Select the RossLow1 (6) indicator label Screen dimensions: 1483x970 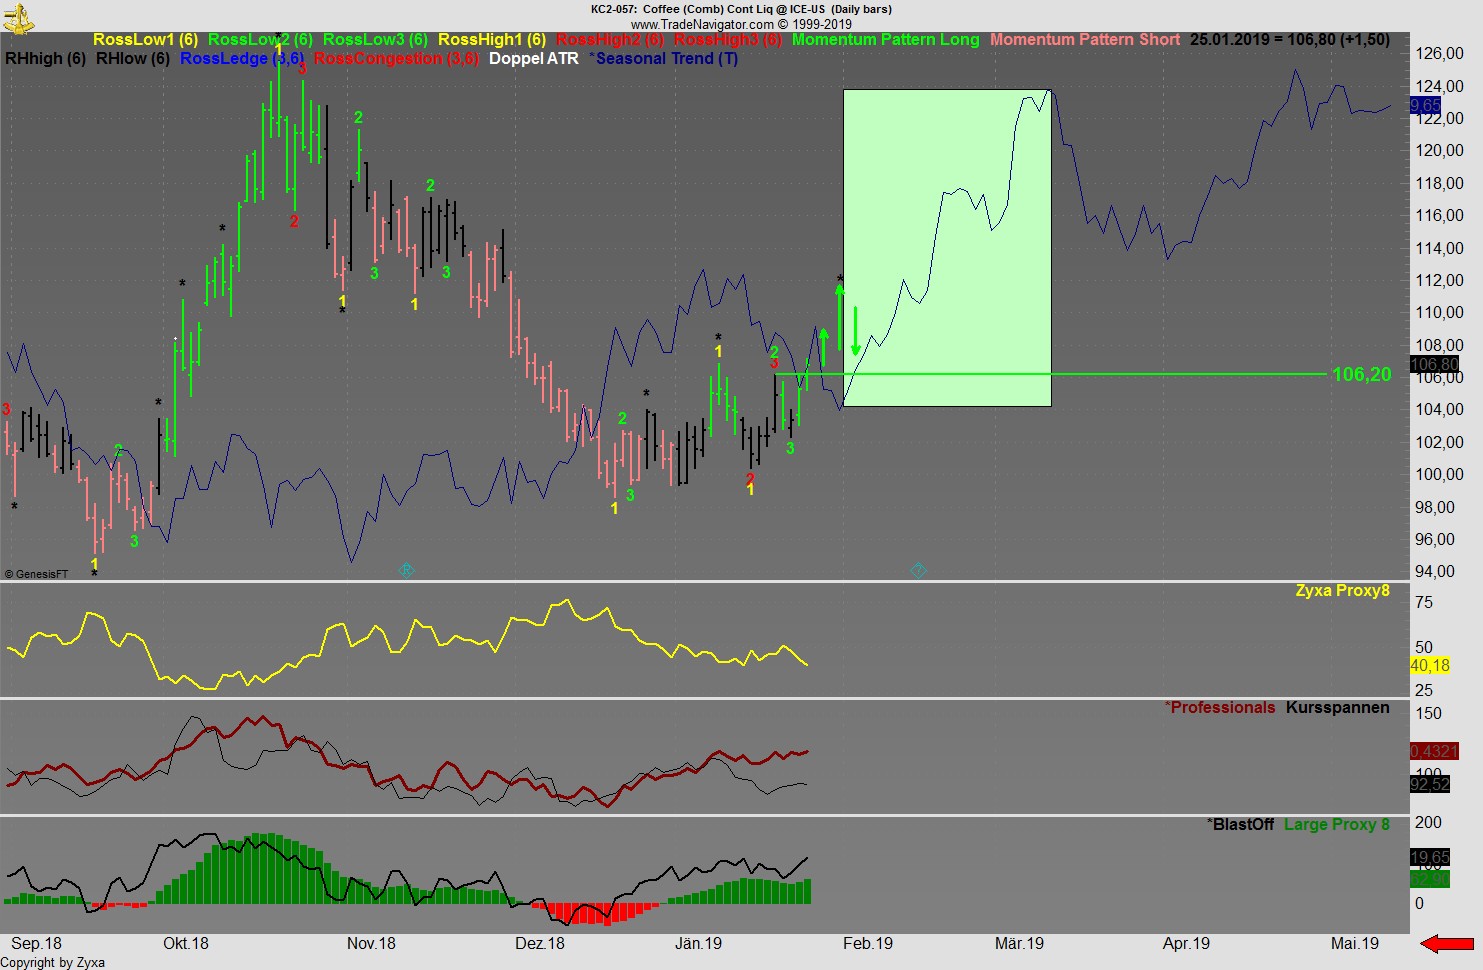point(145,40)
